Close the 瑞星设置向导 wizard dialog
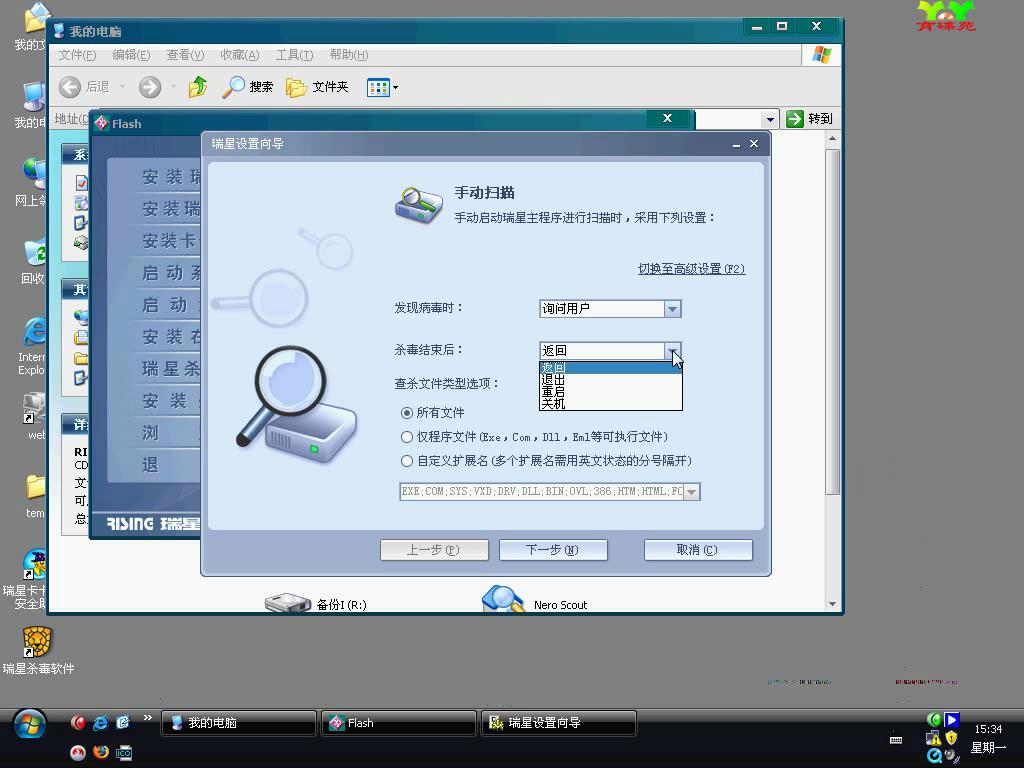 (754, 144)
